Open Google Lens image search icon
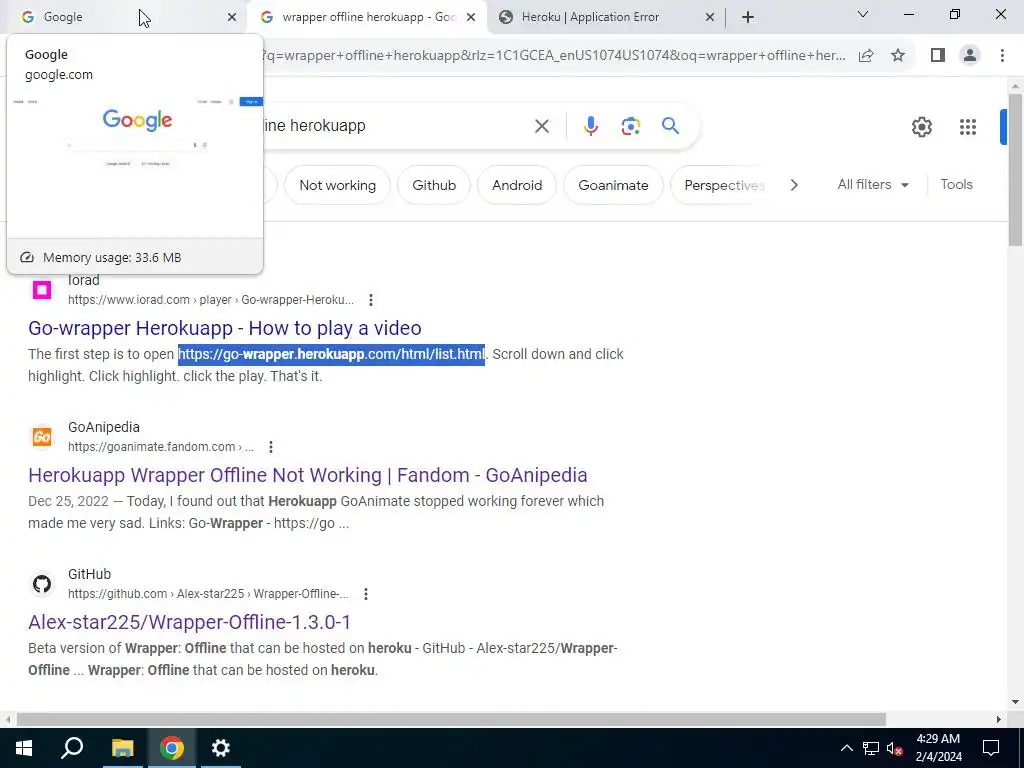Screen dimensions: 1024x768 [x=630, y=125]
